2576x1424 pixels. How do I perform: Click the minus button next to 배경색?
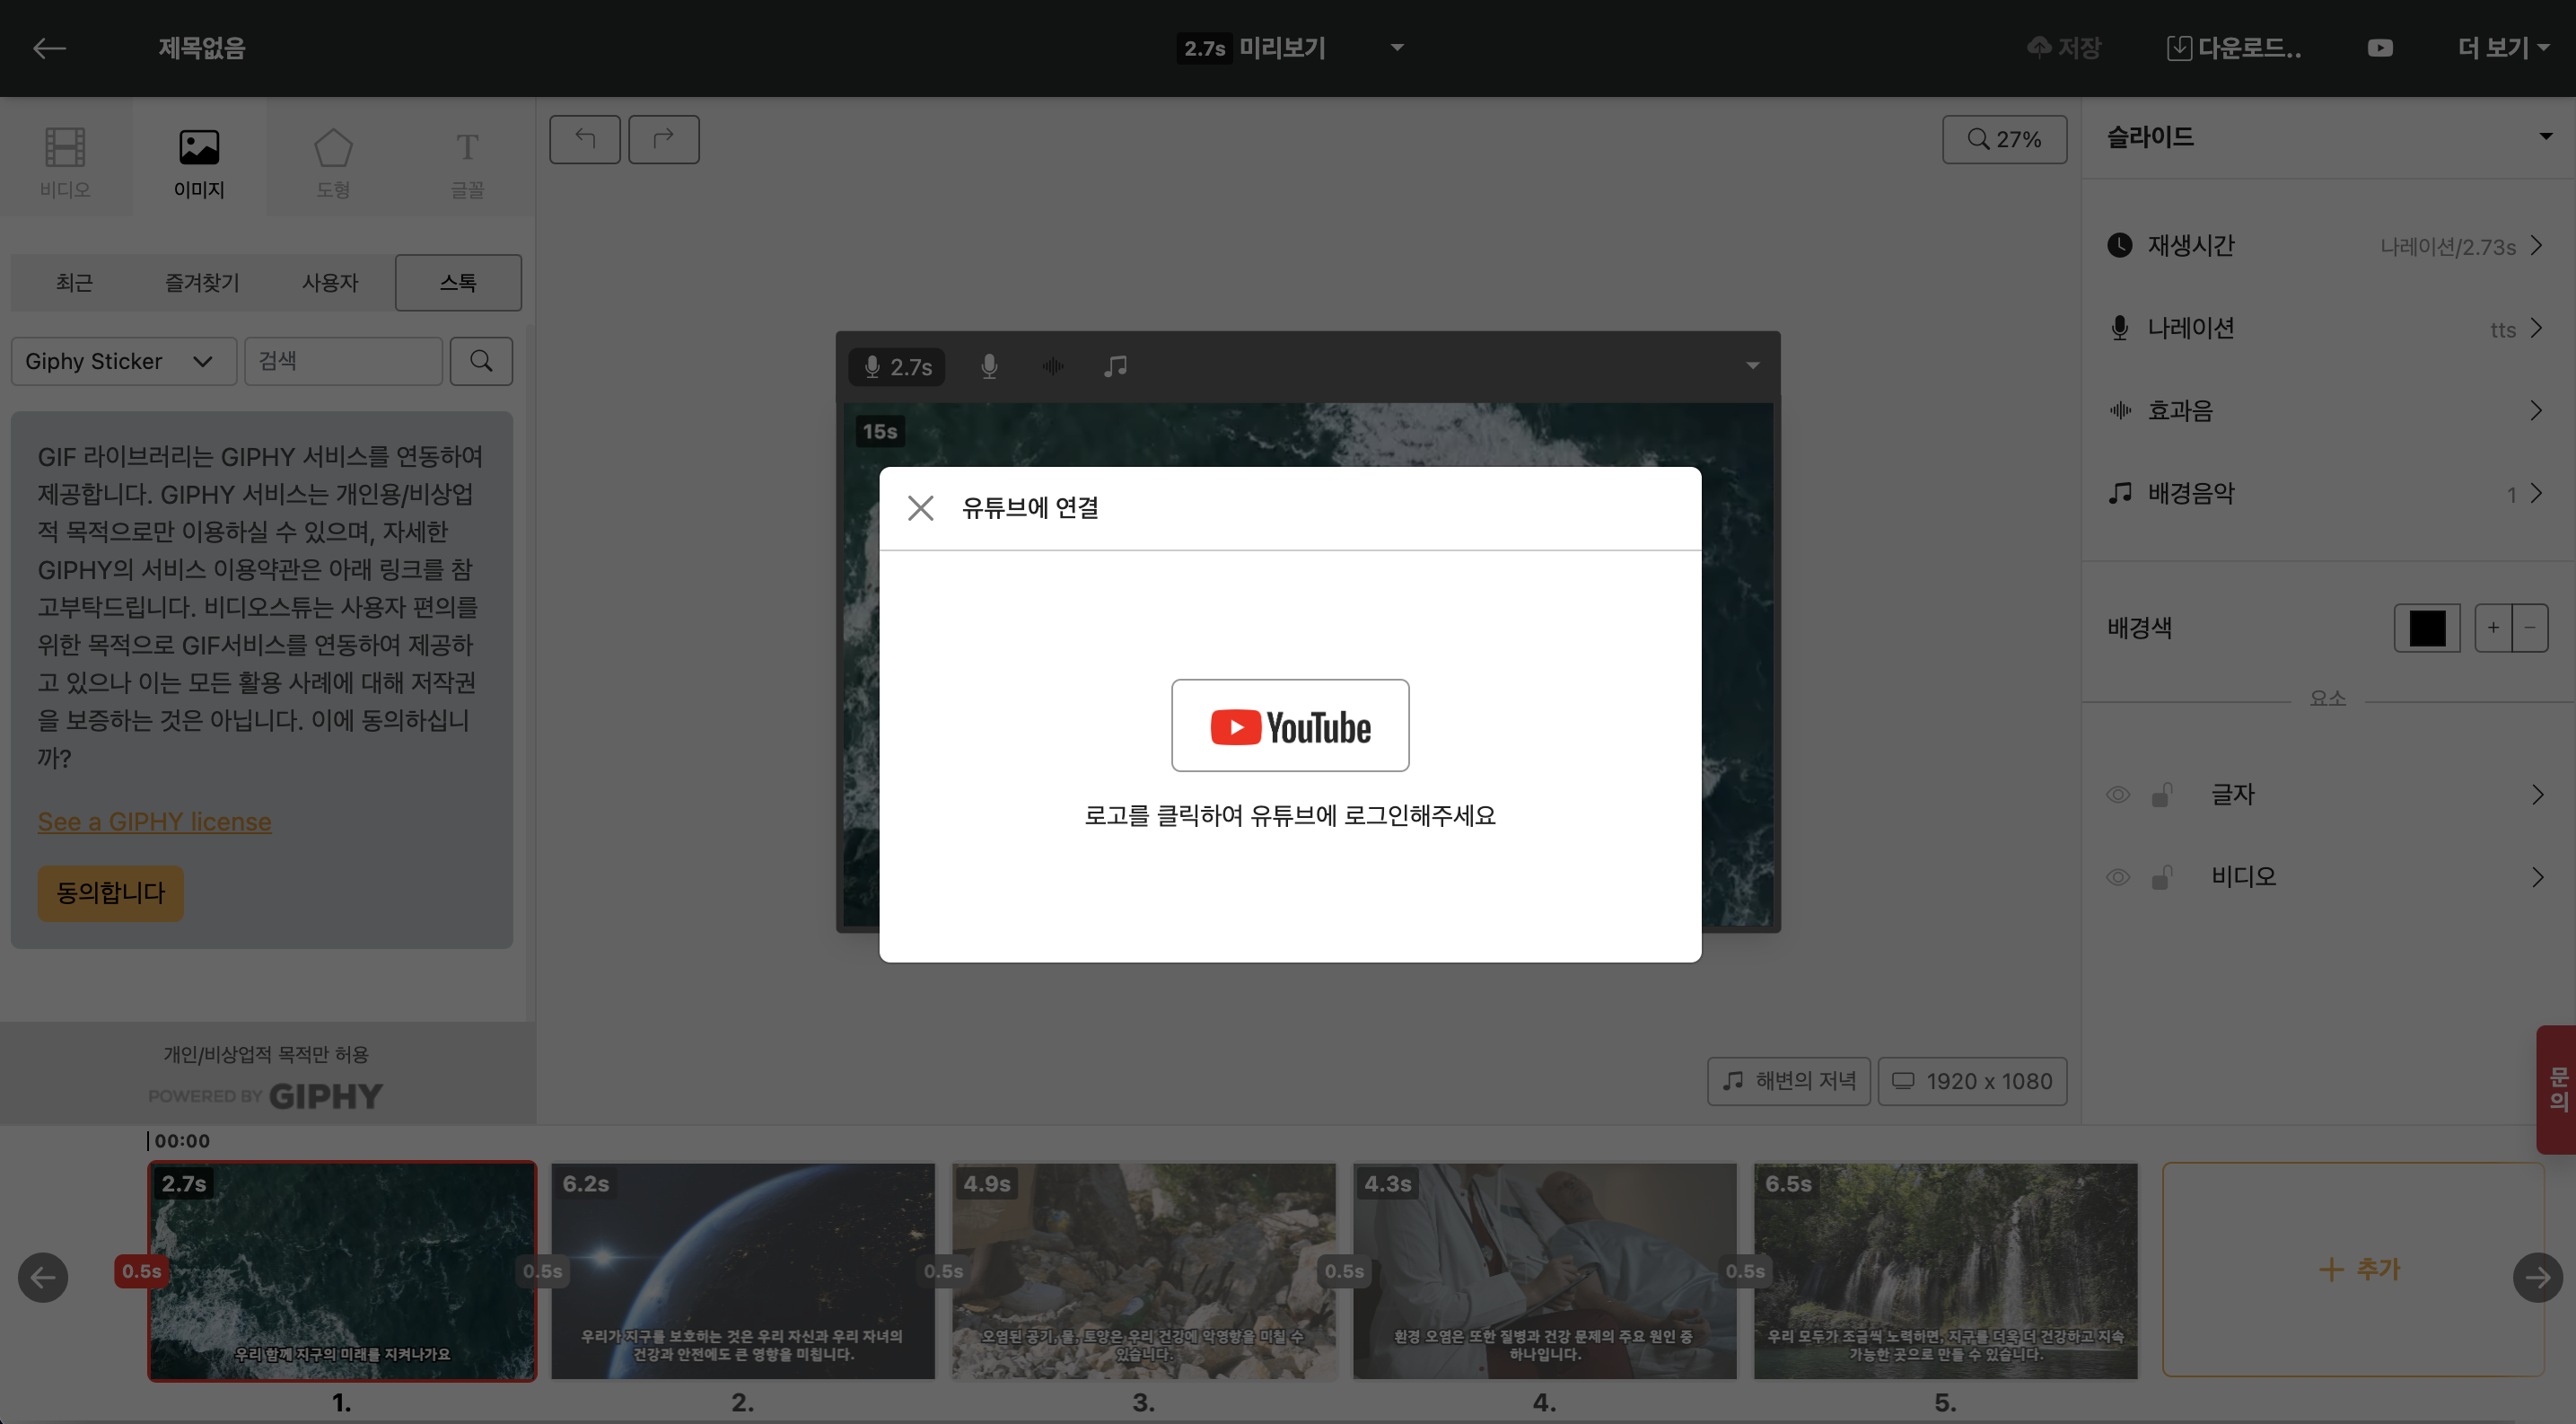(2530, 628)
